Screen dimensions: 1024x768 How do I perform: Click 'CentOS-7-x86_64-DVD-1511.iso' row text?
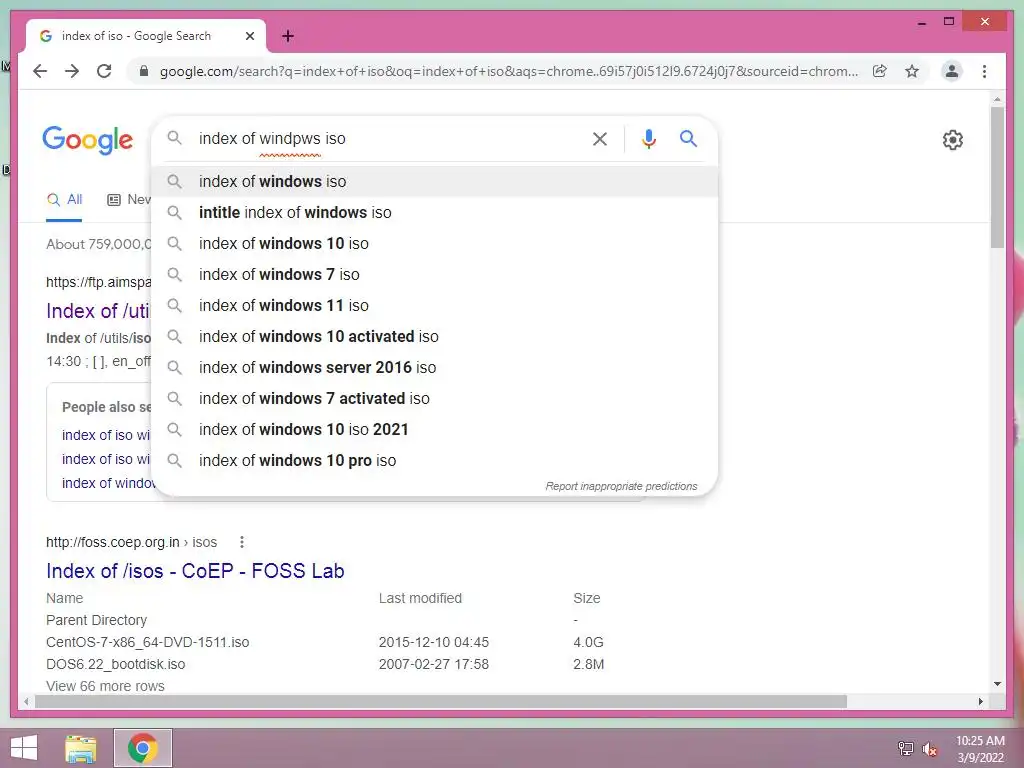coord(148,643)
